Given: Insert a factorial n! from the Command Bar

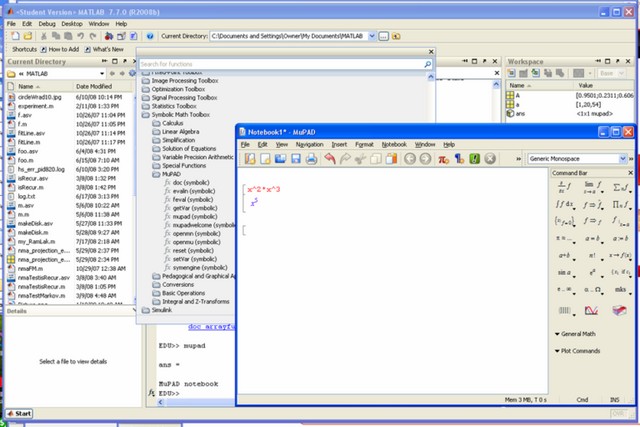Looking at the screenshot, I should click(592, 255).
